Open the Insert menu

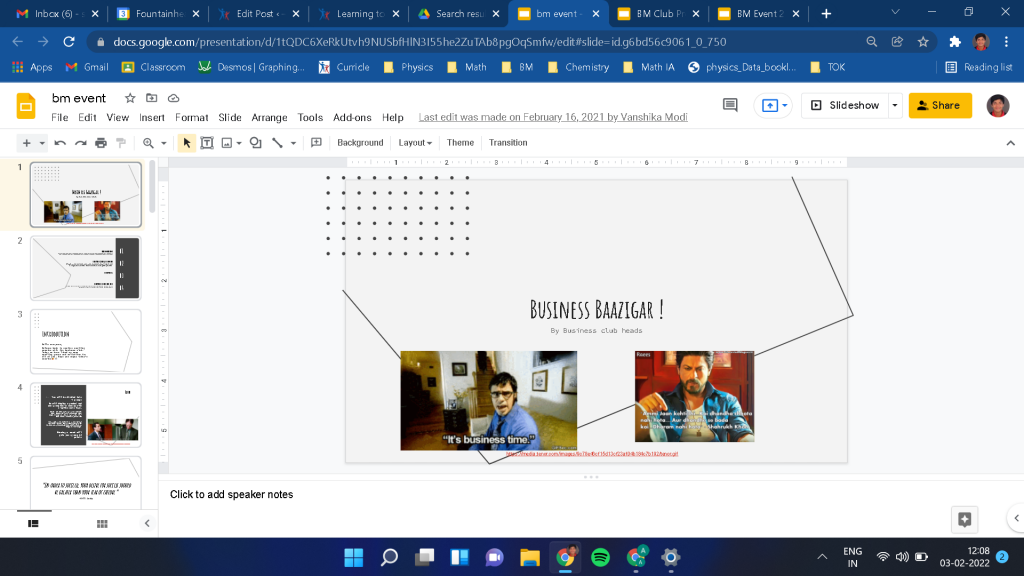[152, 118]
